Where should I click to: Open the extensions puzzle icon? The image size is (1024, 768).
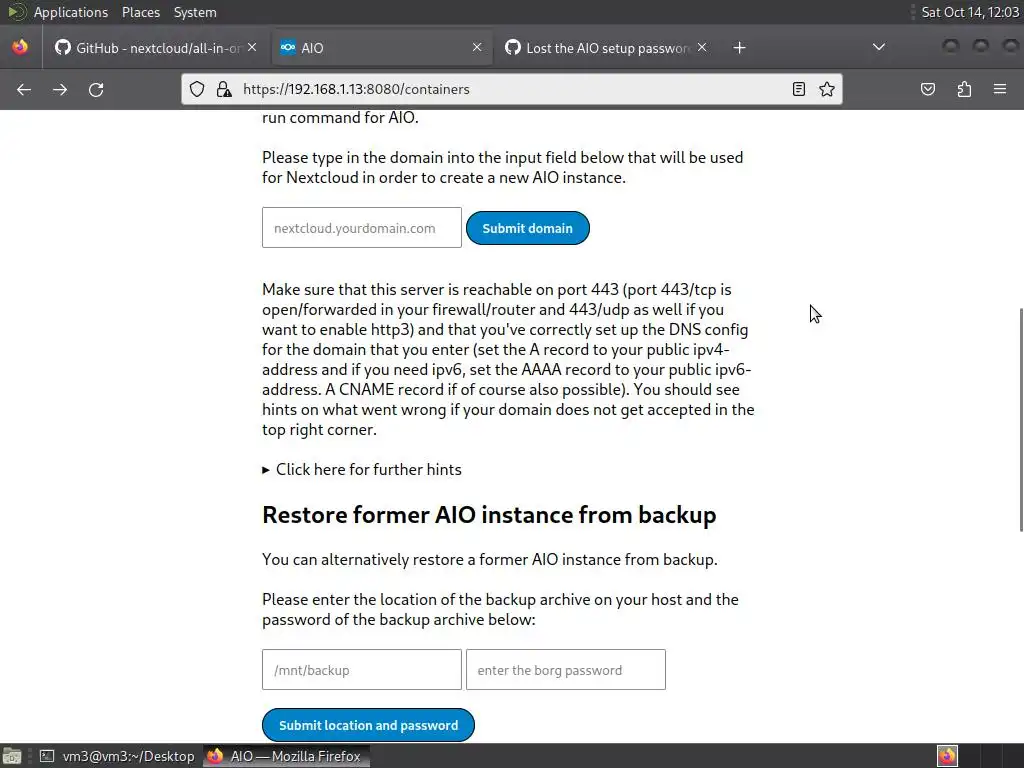964,89
